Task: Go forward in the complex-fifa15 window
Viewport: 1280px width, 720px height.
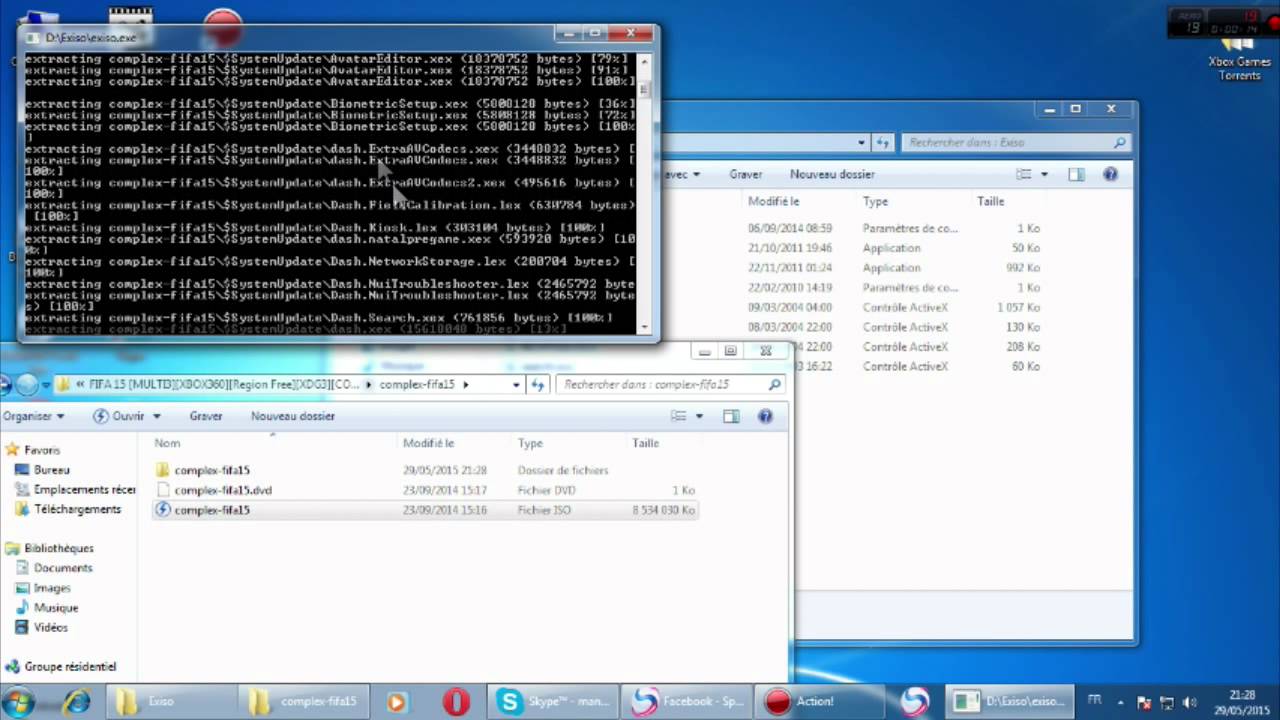Action: [27, 384]
